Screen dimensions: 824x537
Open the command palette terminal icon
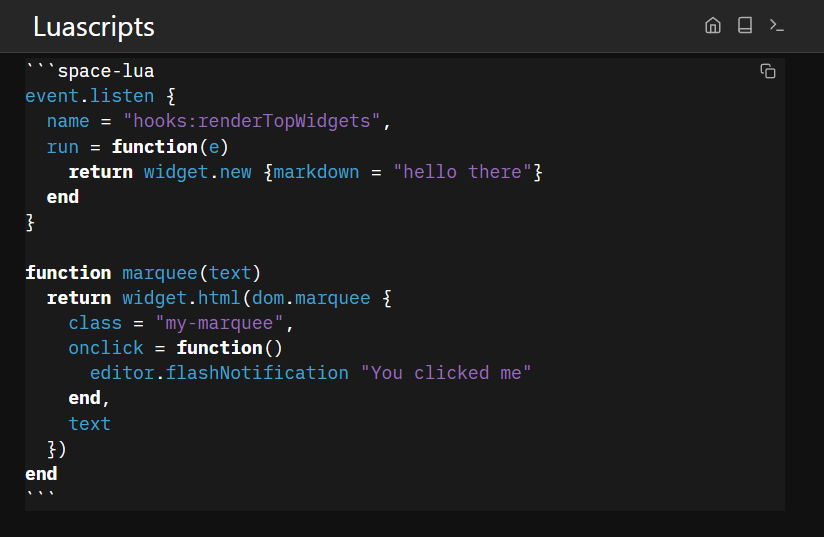pyautogui.click(x=777, y=26)
